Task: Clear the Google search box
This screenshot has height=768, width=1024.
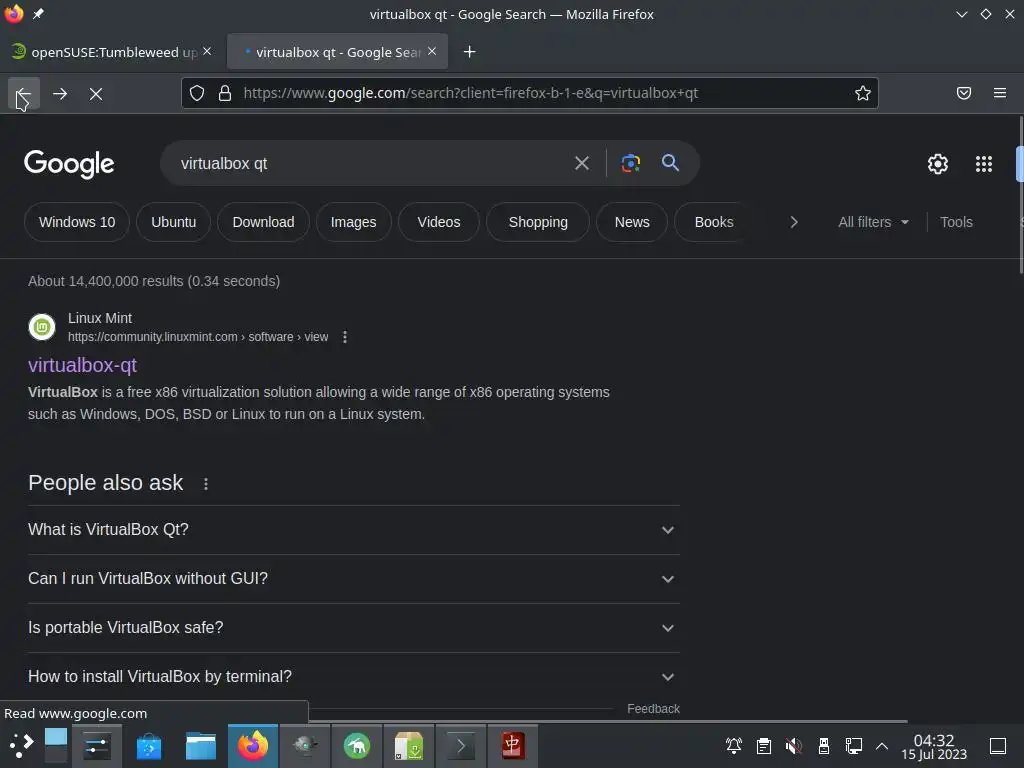Action: 582,163
